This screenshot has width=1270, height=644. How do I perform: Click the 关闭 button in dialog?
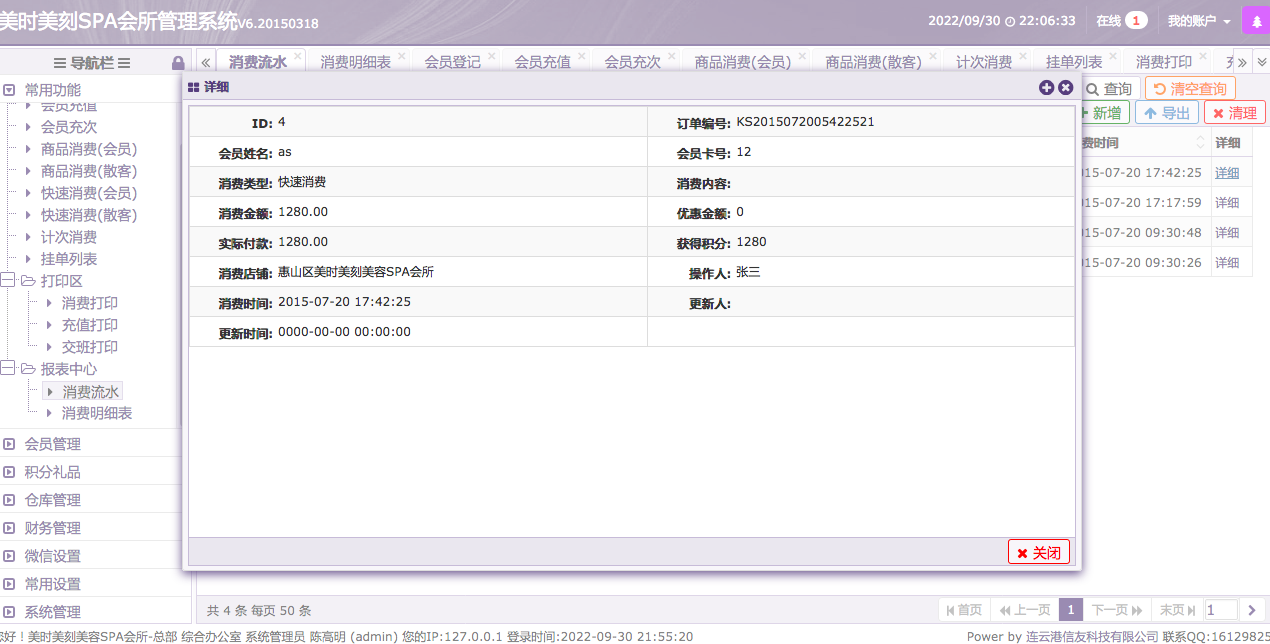1039,552
